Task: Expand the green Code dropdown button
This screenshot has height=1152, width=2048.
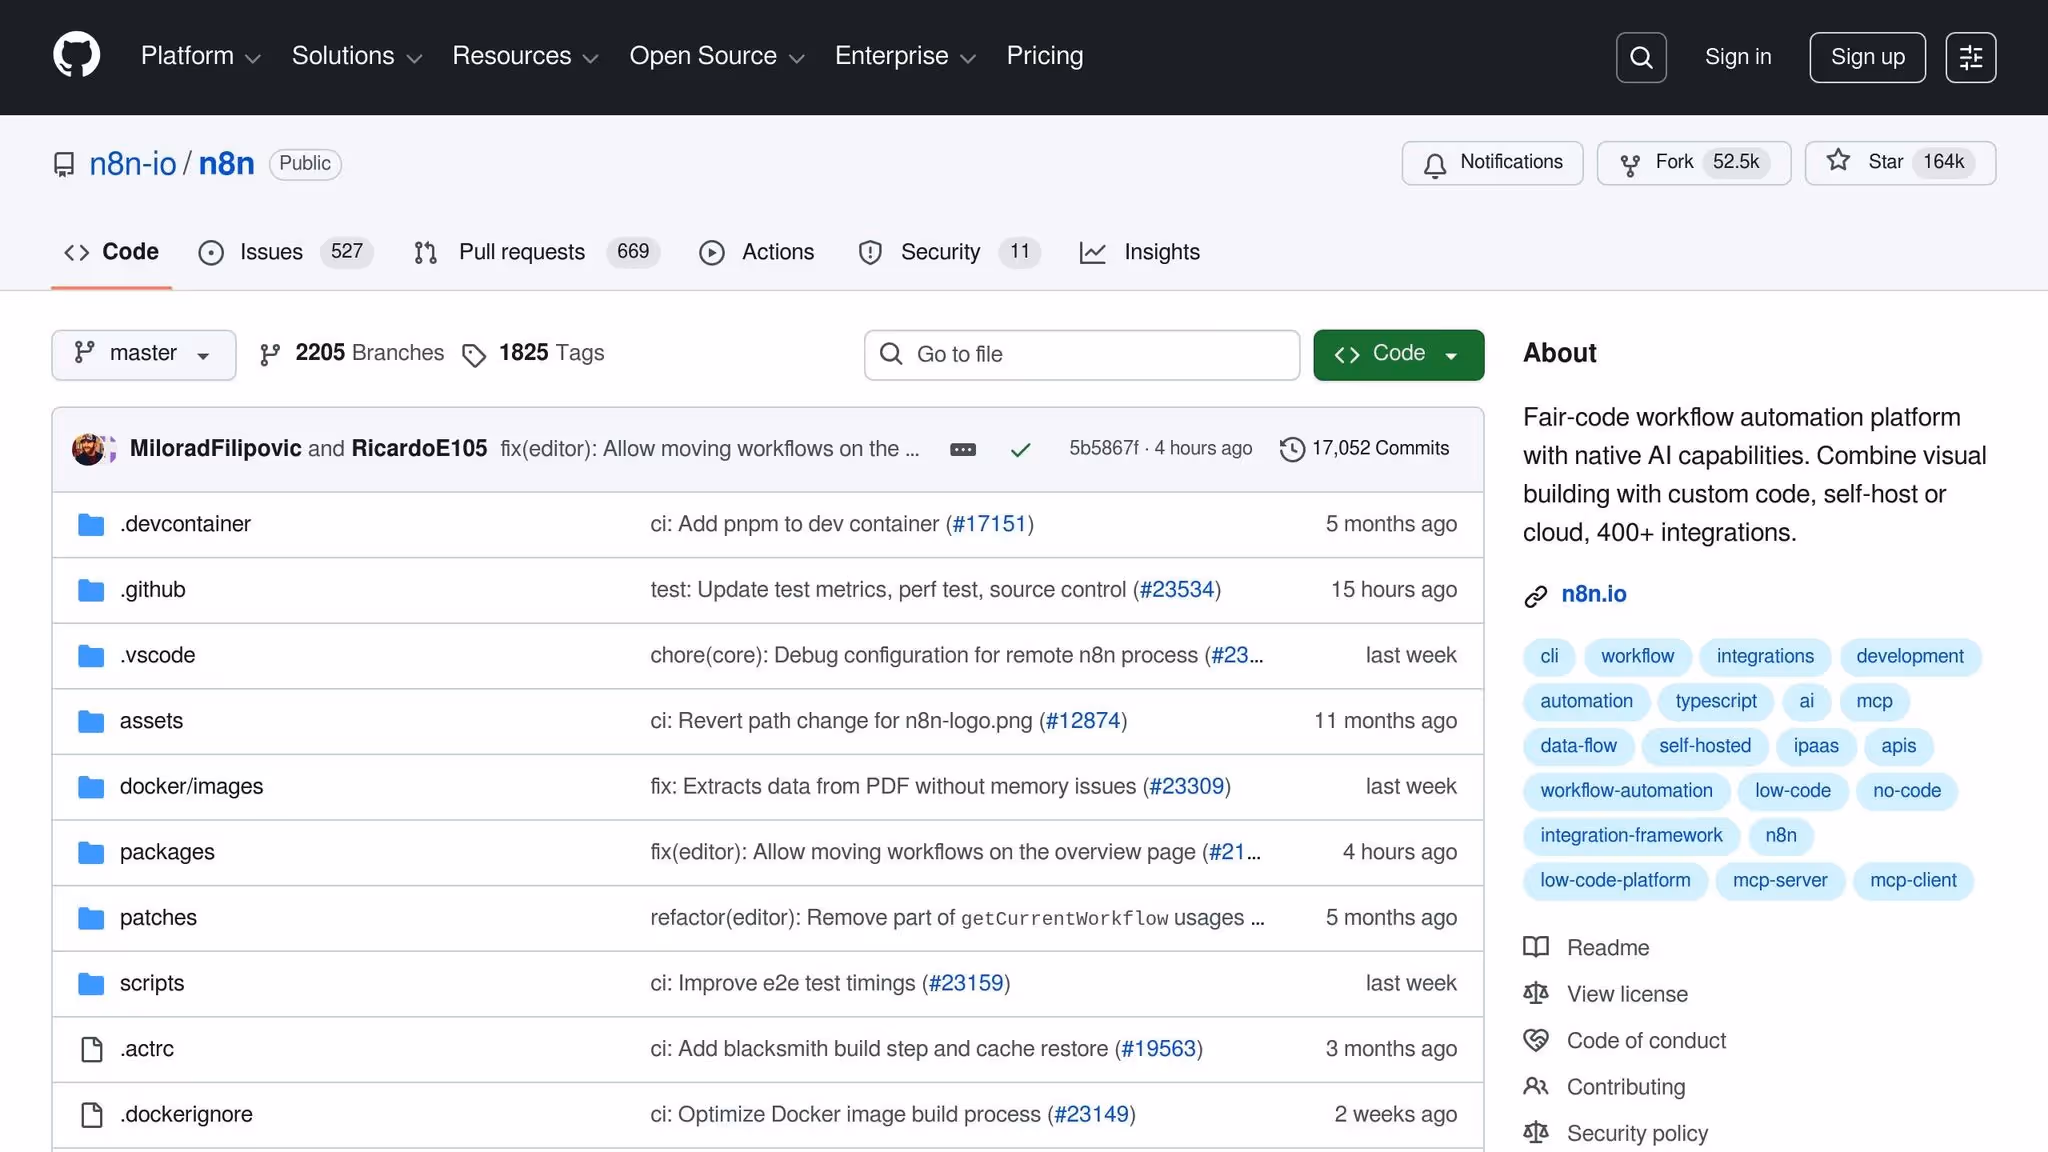Action: click(x=1398, y=354)
